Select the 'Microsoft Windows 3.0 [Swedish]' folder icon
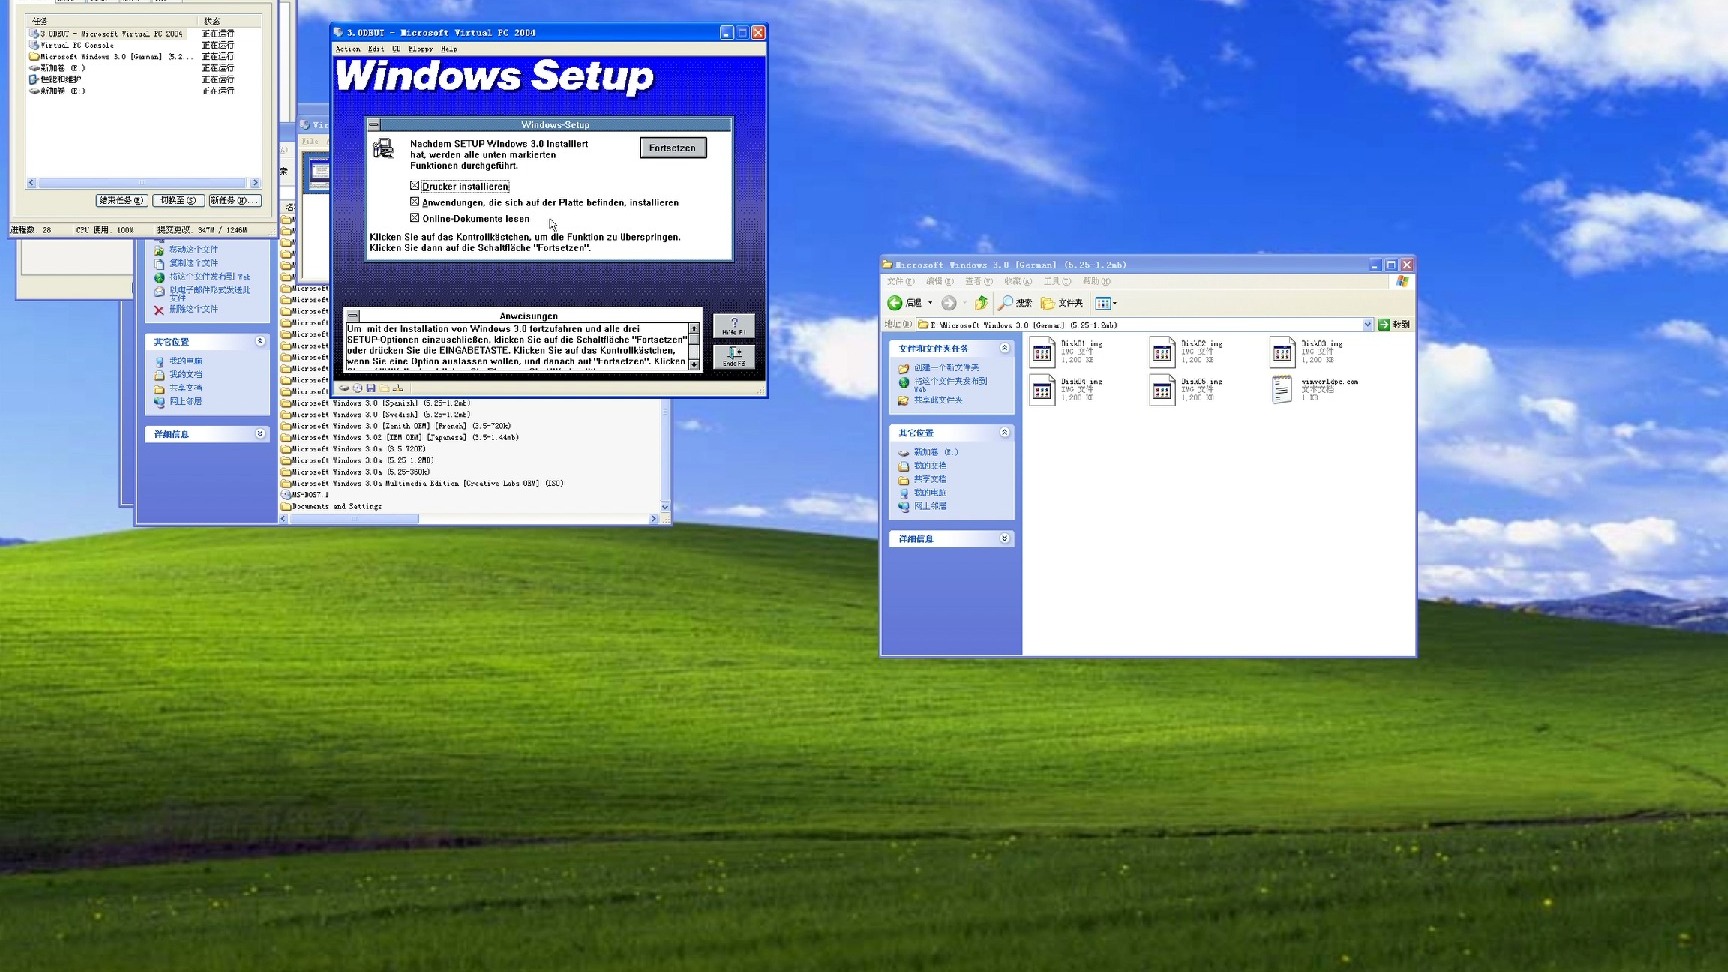 coord(287,415)
